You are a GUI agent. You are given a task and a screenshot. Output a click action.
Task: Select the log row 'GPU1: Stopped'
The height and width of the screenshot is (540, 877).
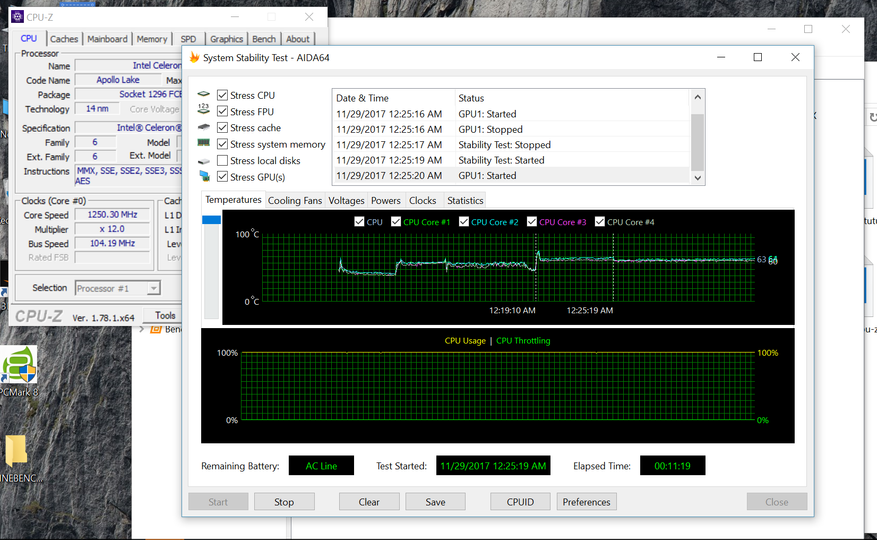512,129
